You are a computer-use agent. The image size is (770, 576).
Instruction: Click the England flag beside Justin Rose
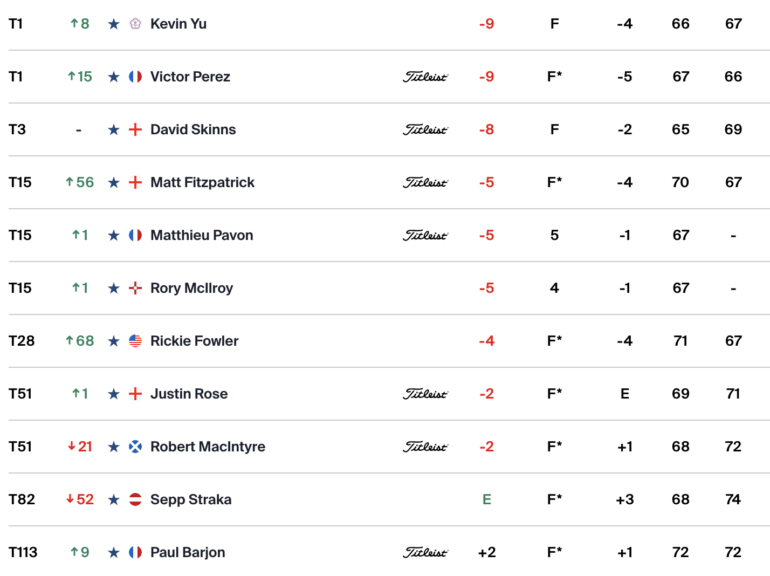pos(135,394)
